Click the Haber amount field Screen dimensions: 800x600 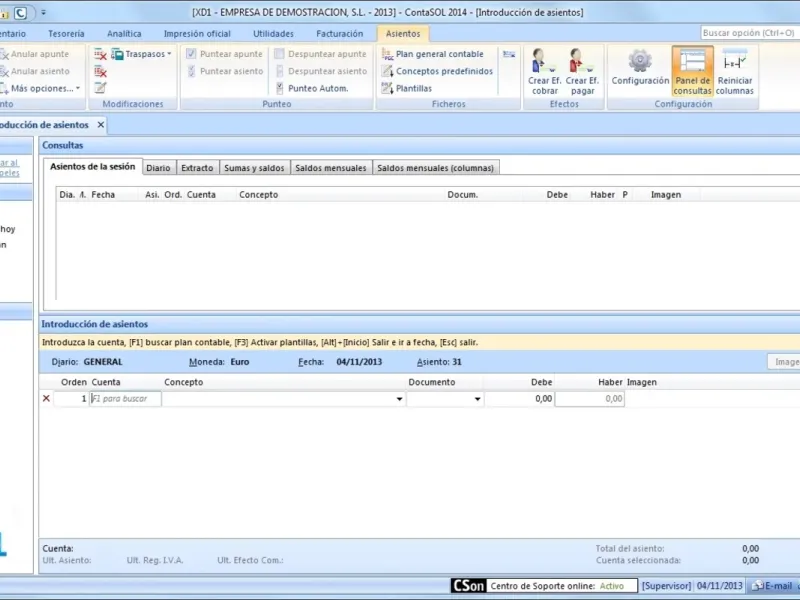click(x=590, y=399)
